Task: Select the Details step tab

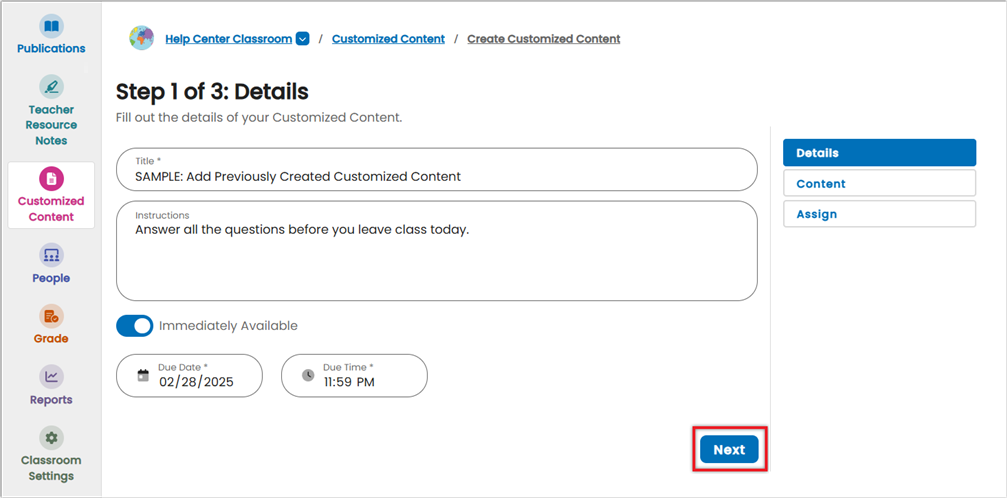Action: pyautogui.click(x=879, y=153)
